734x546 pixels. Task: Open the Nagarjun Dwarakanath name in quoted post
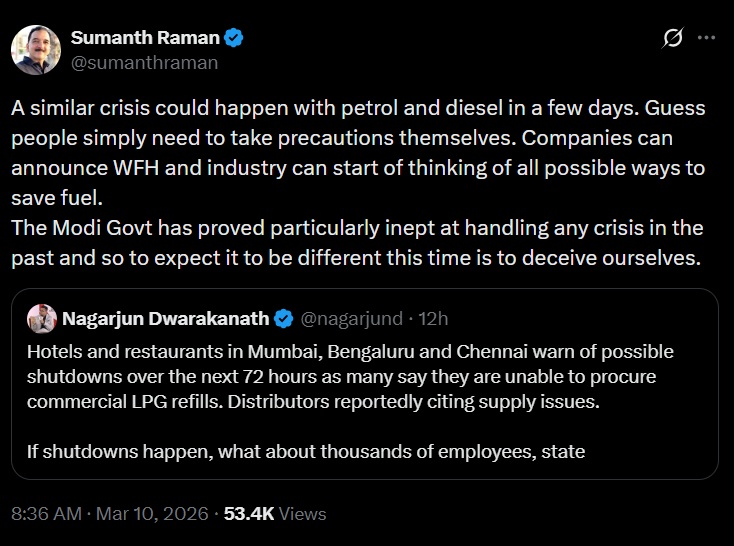tap(166, 319)
